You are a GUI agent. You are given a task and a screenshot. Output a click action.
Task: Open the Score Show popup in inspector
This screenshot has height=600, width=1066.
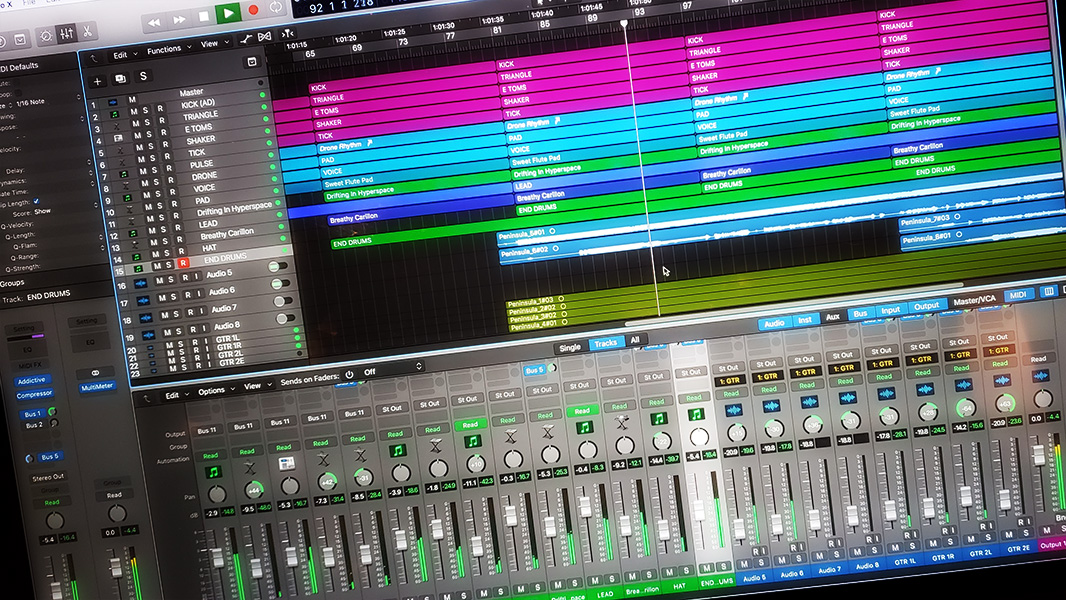tap(43, 211)
